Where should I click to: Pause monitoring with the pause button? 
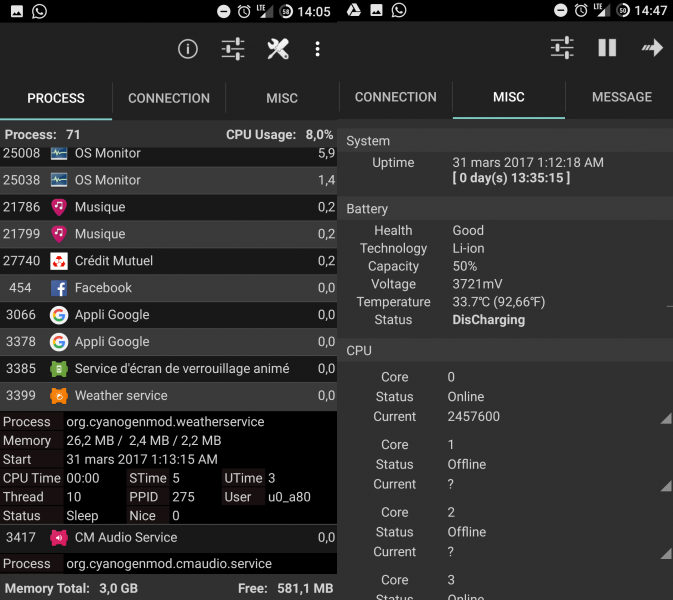pos(607,48)
